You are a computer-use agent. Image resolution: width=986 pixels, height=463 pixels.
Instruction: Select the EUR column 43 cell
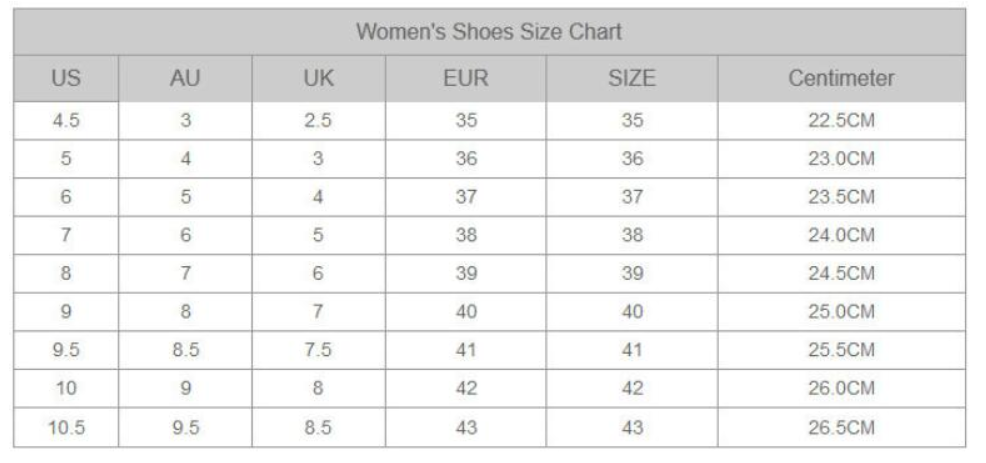tap(465, 428)
